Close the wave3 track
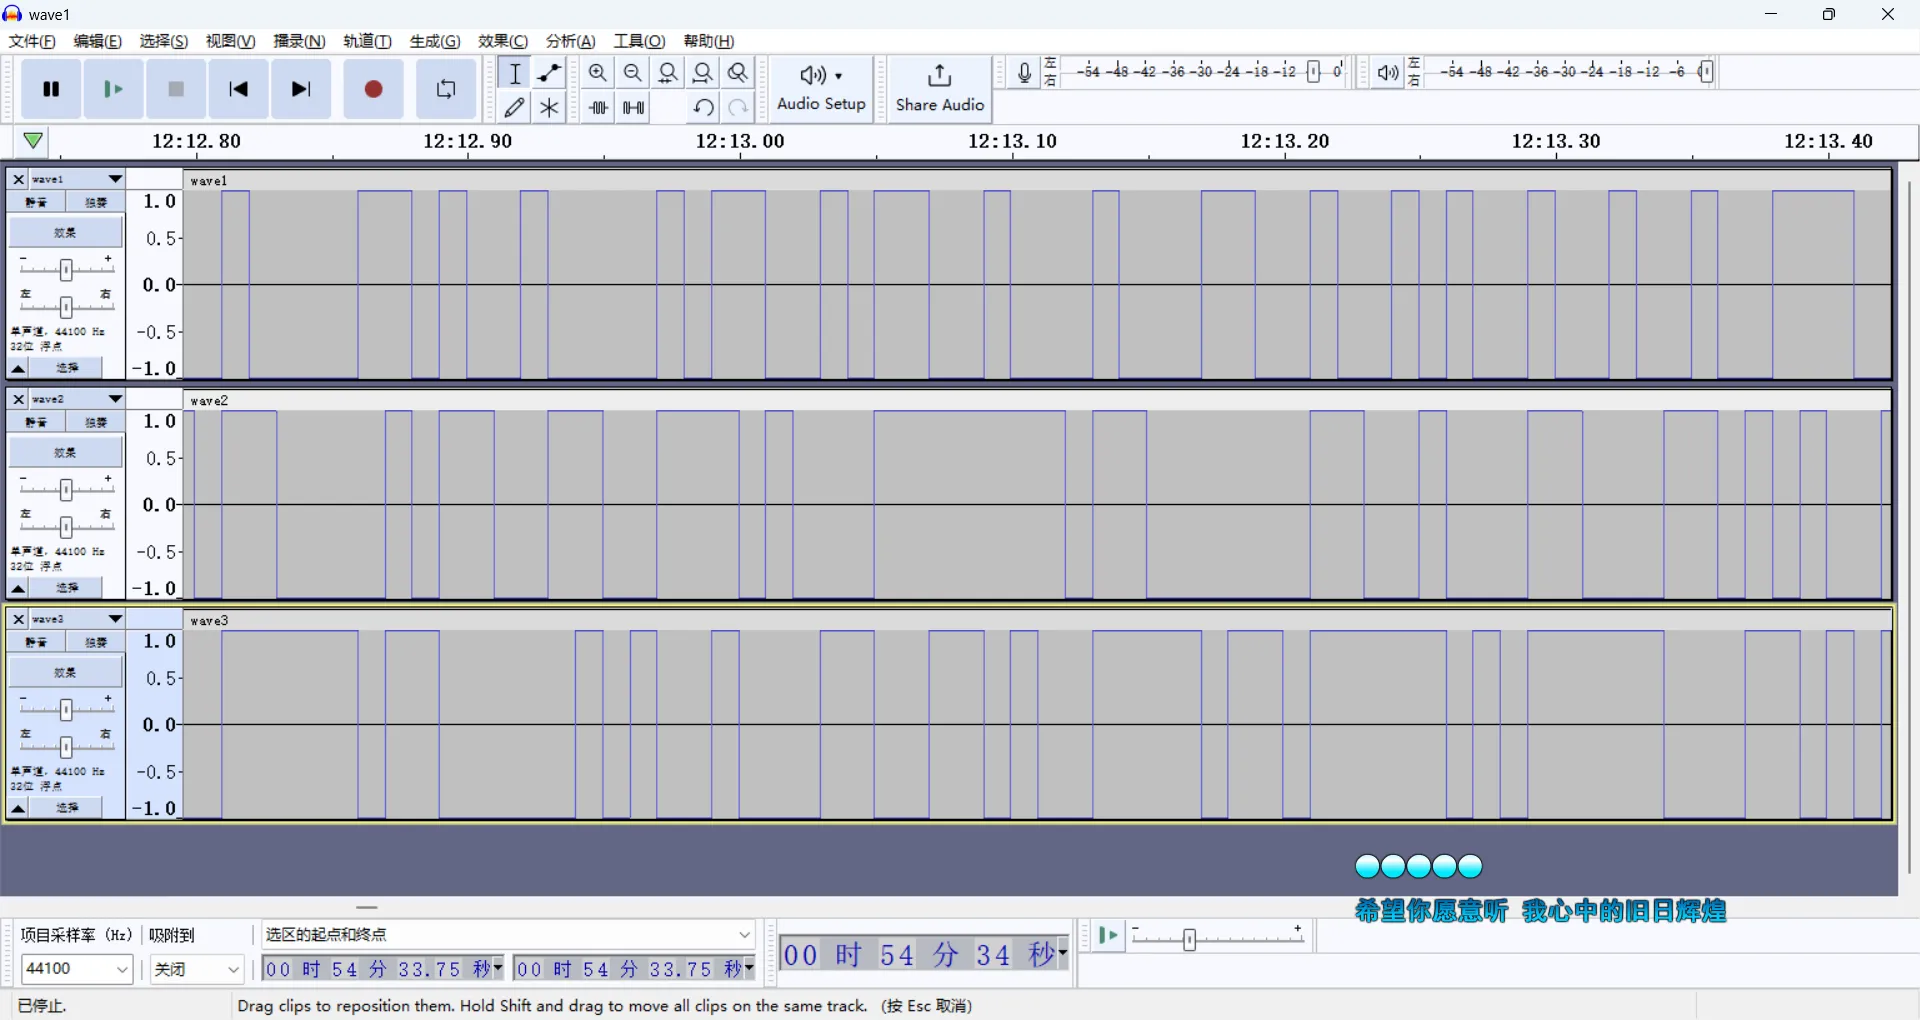The image size is (1920, 1020). [x=18, y=619]
